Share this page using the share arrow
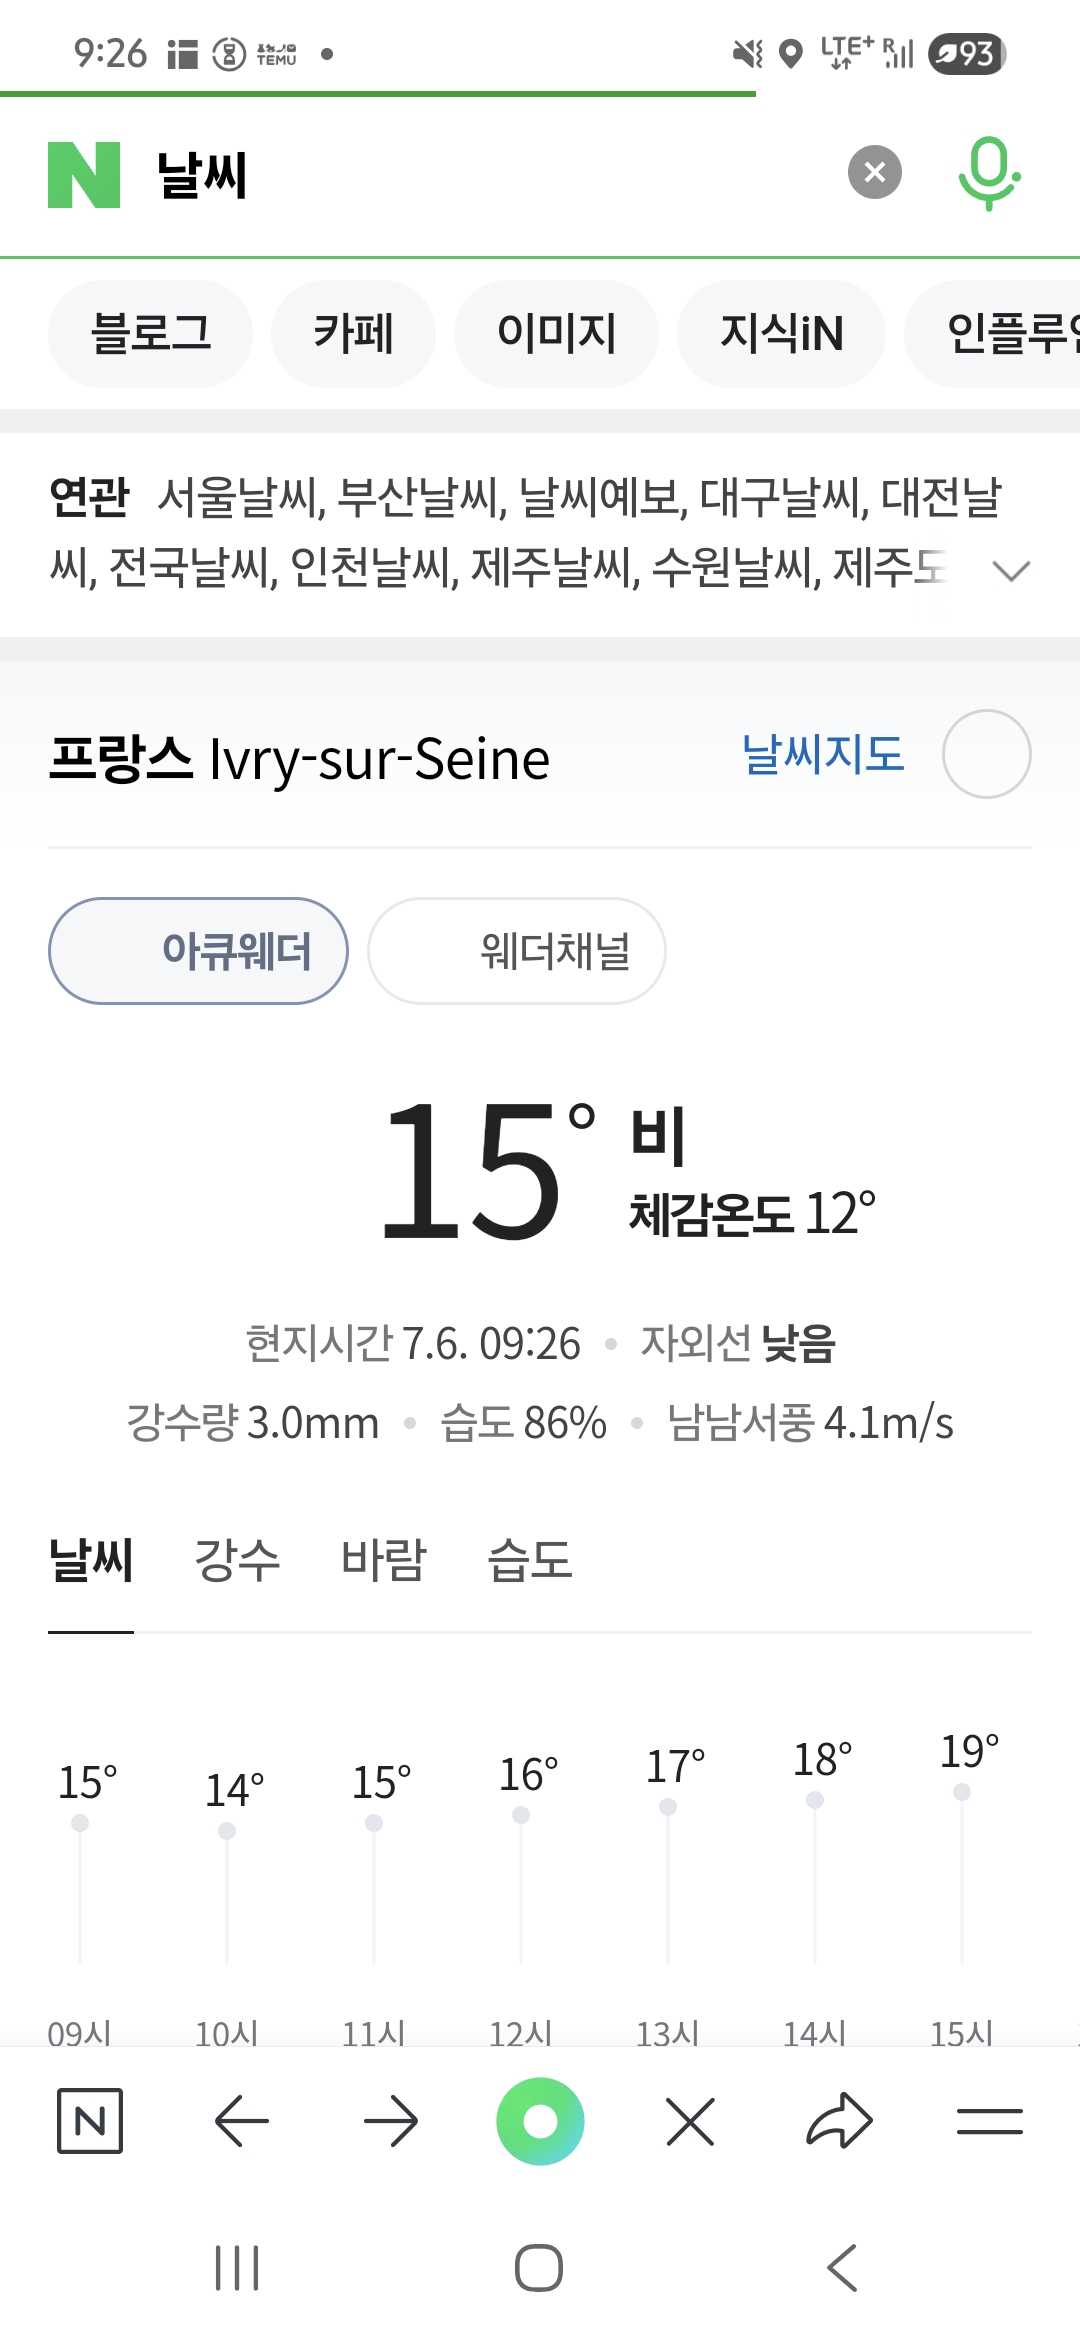1080x2340 pixels. tap(839, 2120)
